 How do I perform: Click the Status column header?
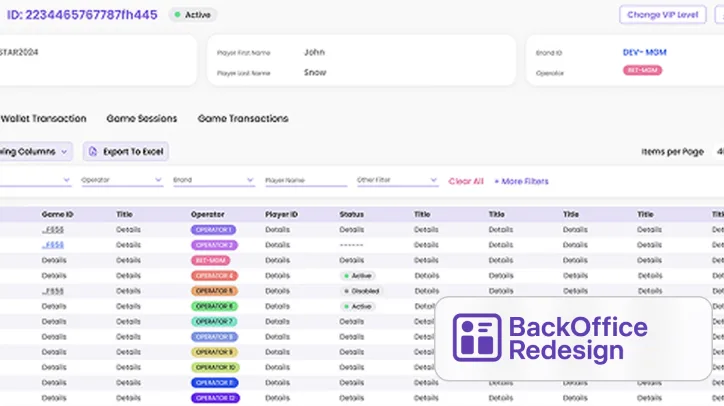(x=351, y=214)
